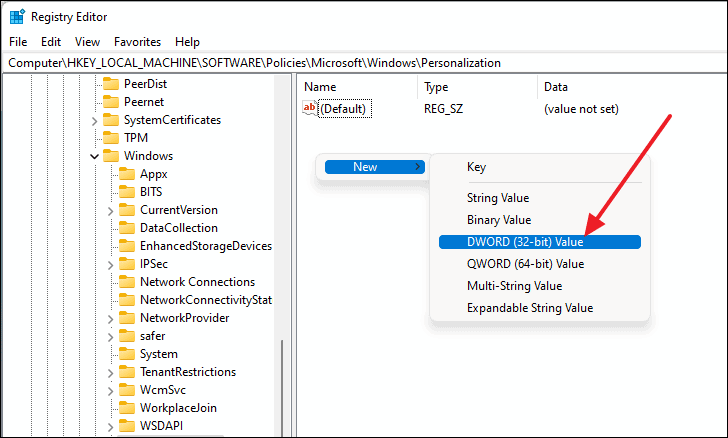
Task: Select the System key label
Action: [x=159, y=354]
